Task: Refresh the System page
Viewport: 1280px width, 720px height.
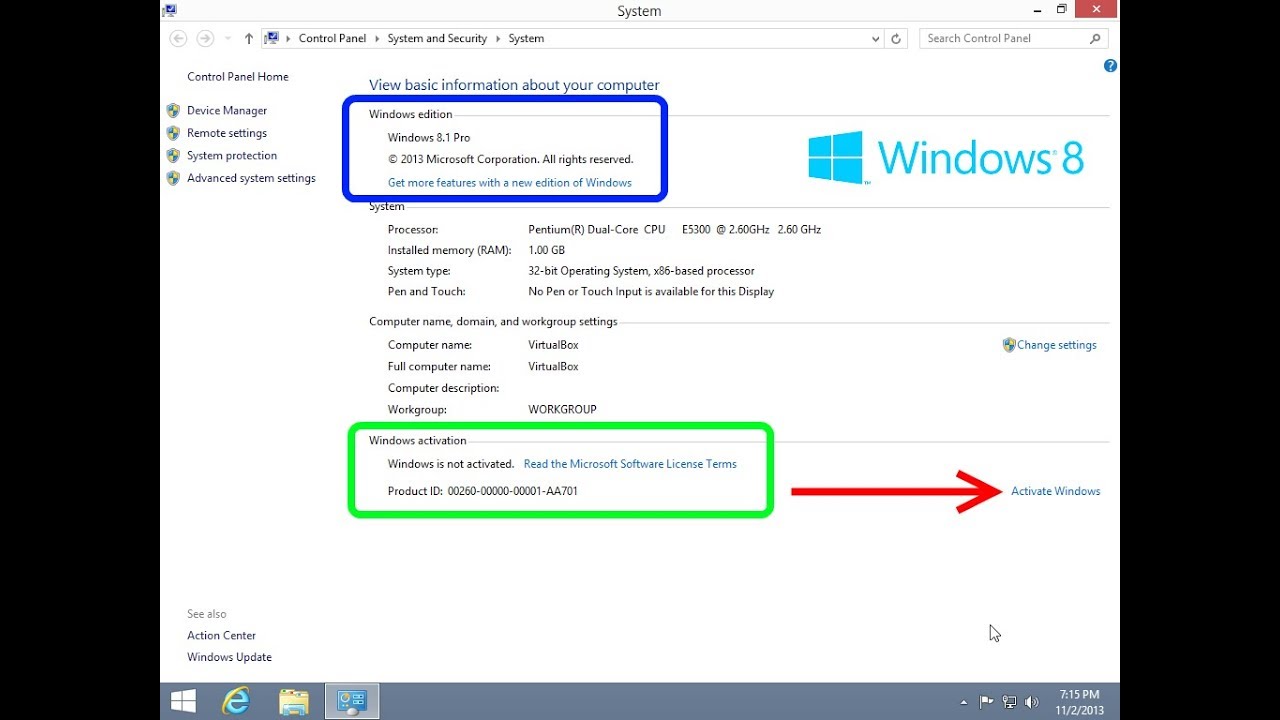Action: [896, 38]
